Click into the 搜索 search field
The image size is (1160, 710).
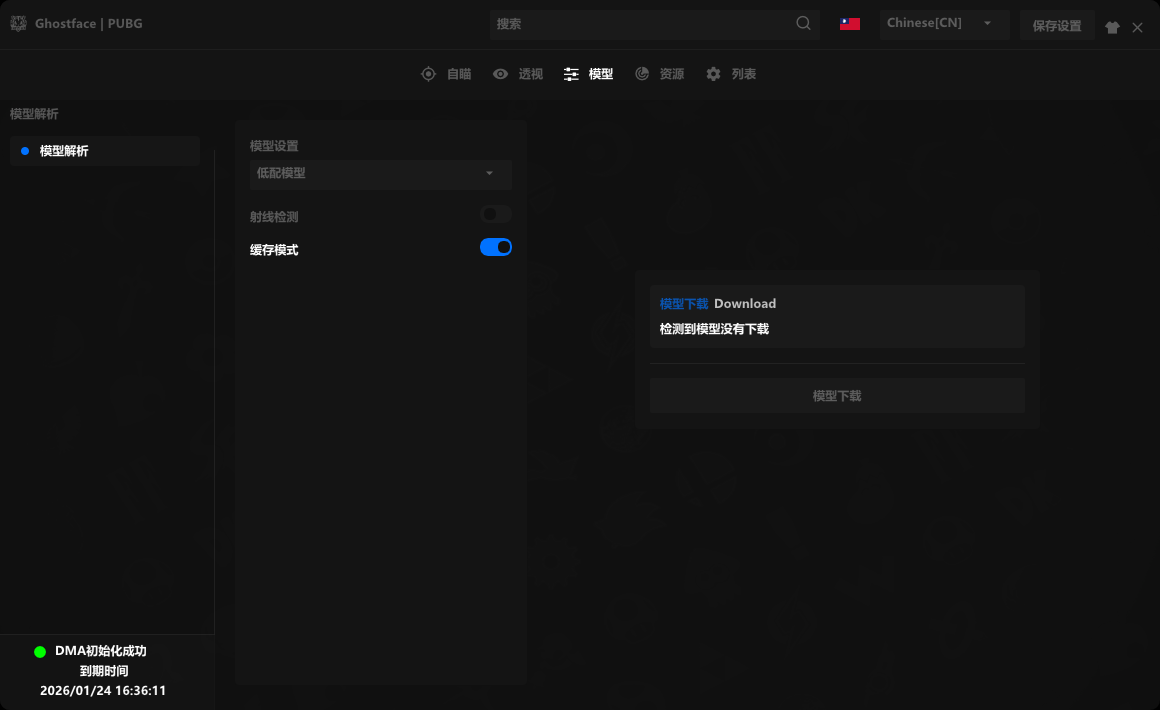click(640, 24)
